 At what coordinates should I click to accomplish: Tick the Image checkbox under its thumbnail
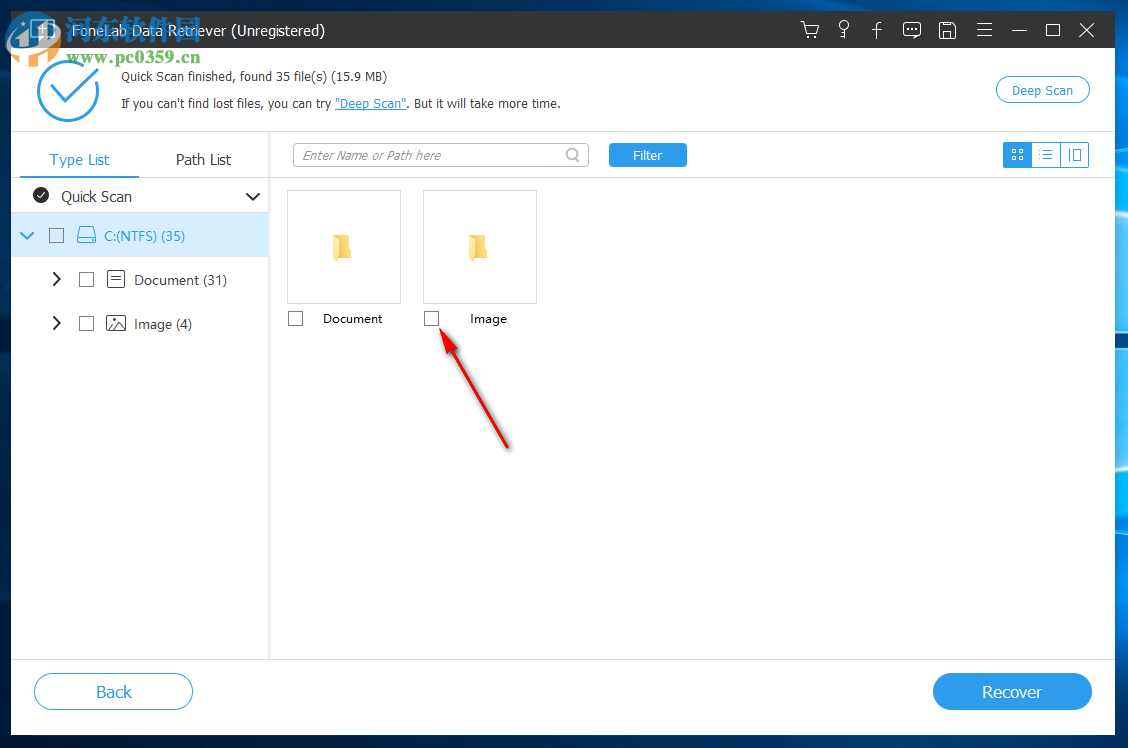pos(431,318)
